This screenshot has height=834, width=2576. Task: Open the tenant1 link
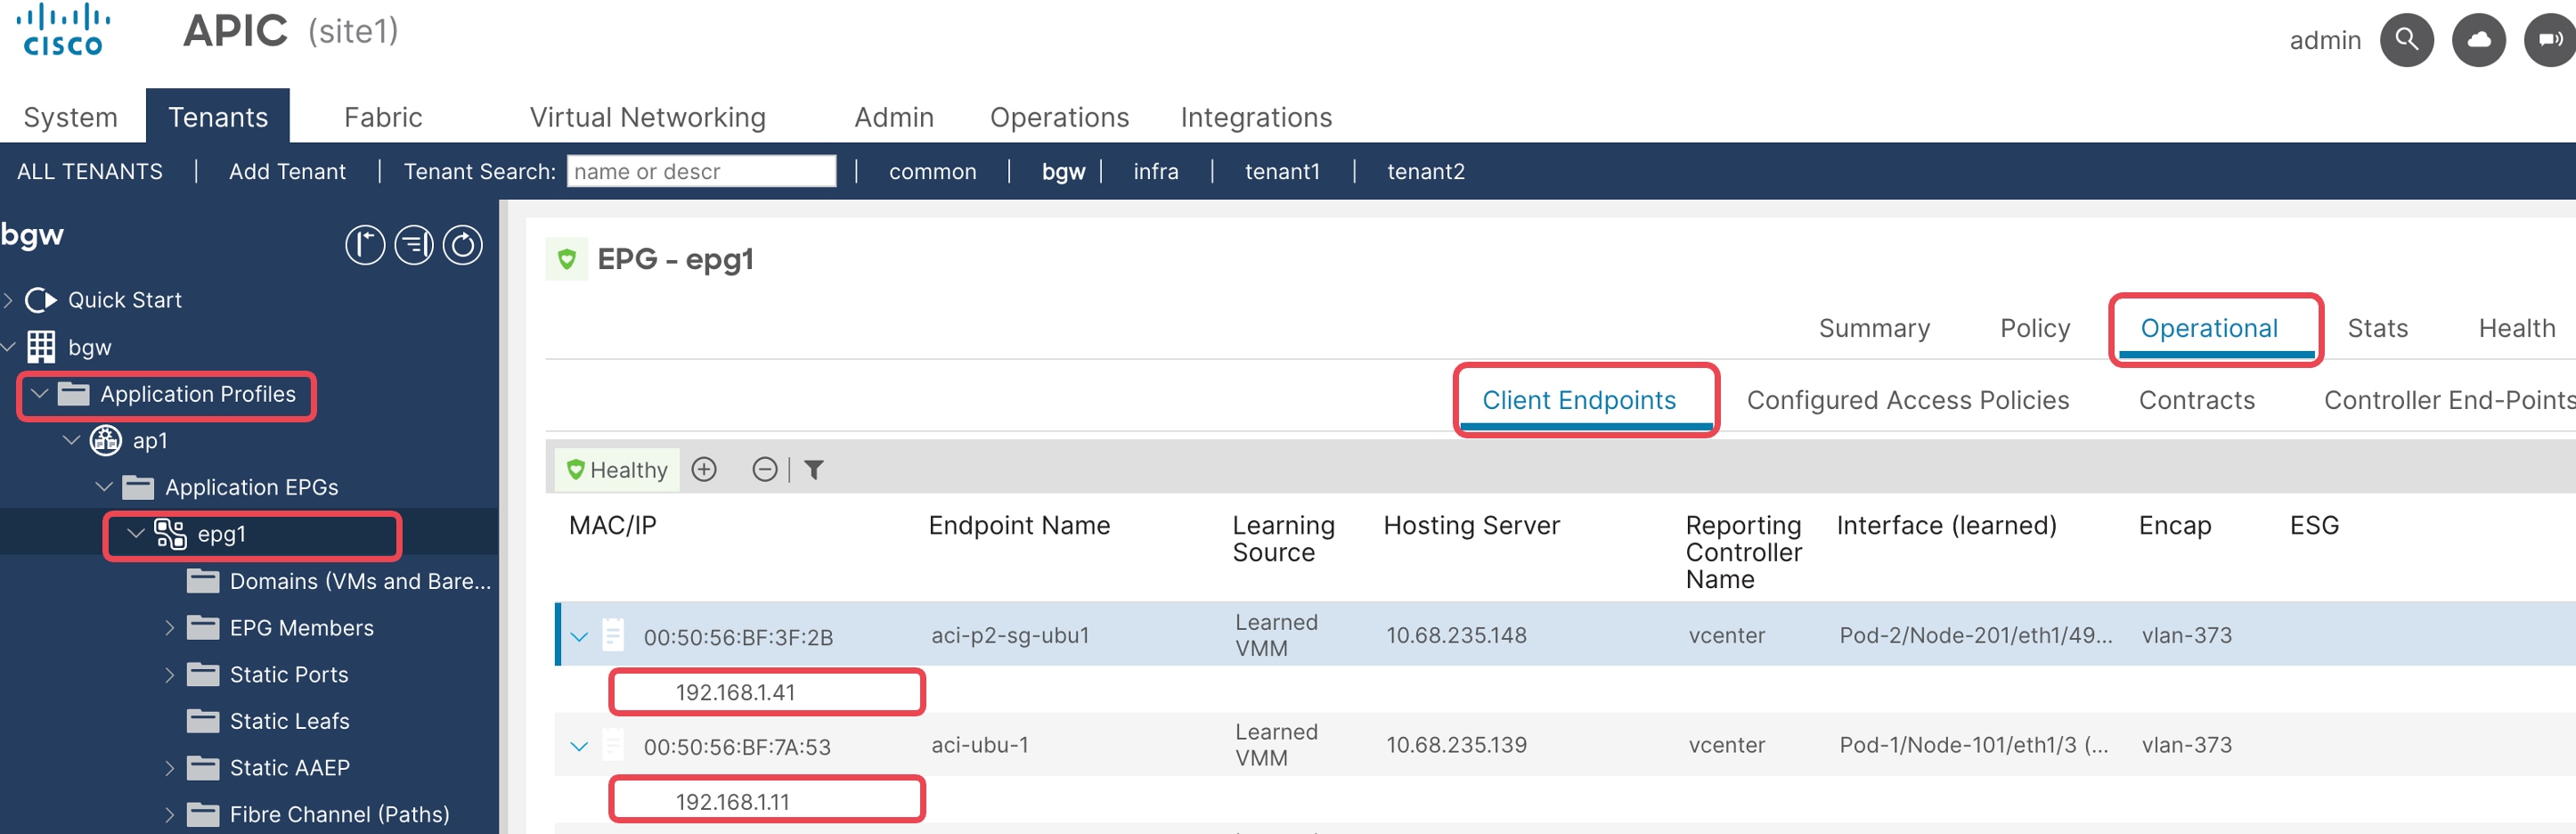1282,171
